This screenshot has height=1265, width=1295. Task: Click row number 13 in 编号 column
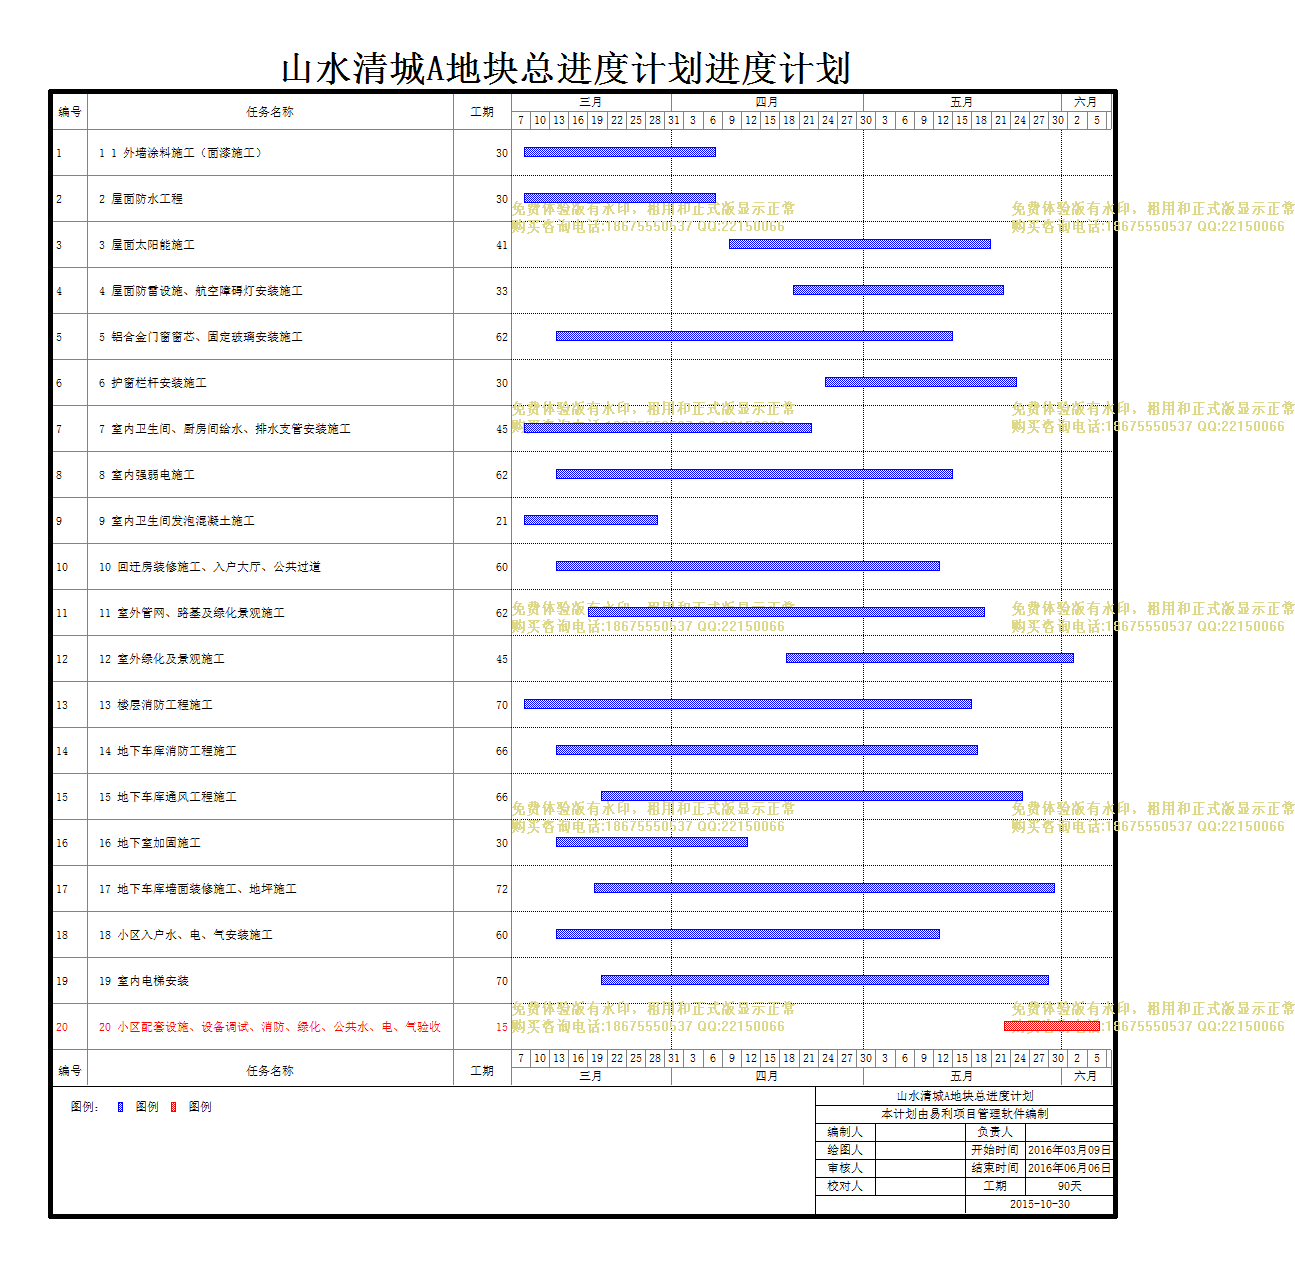[x=62, y=705]
